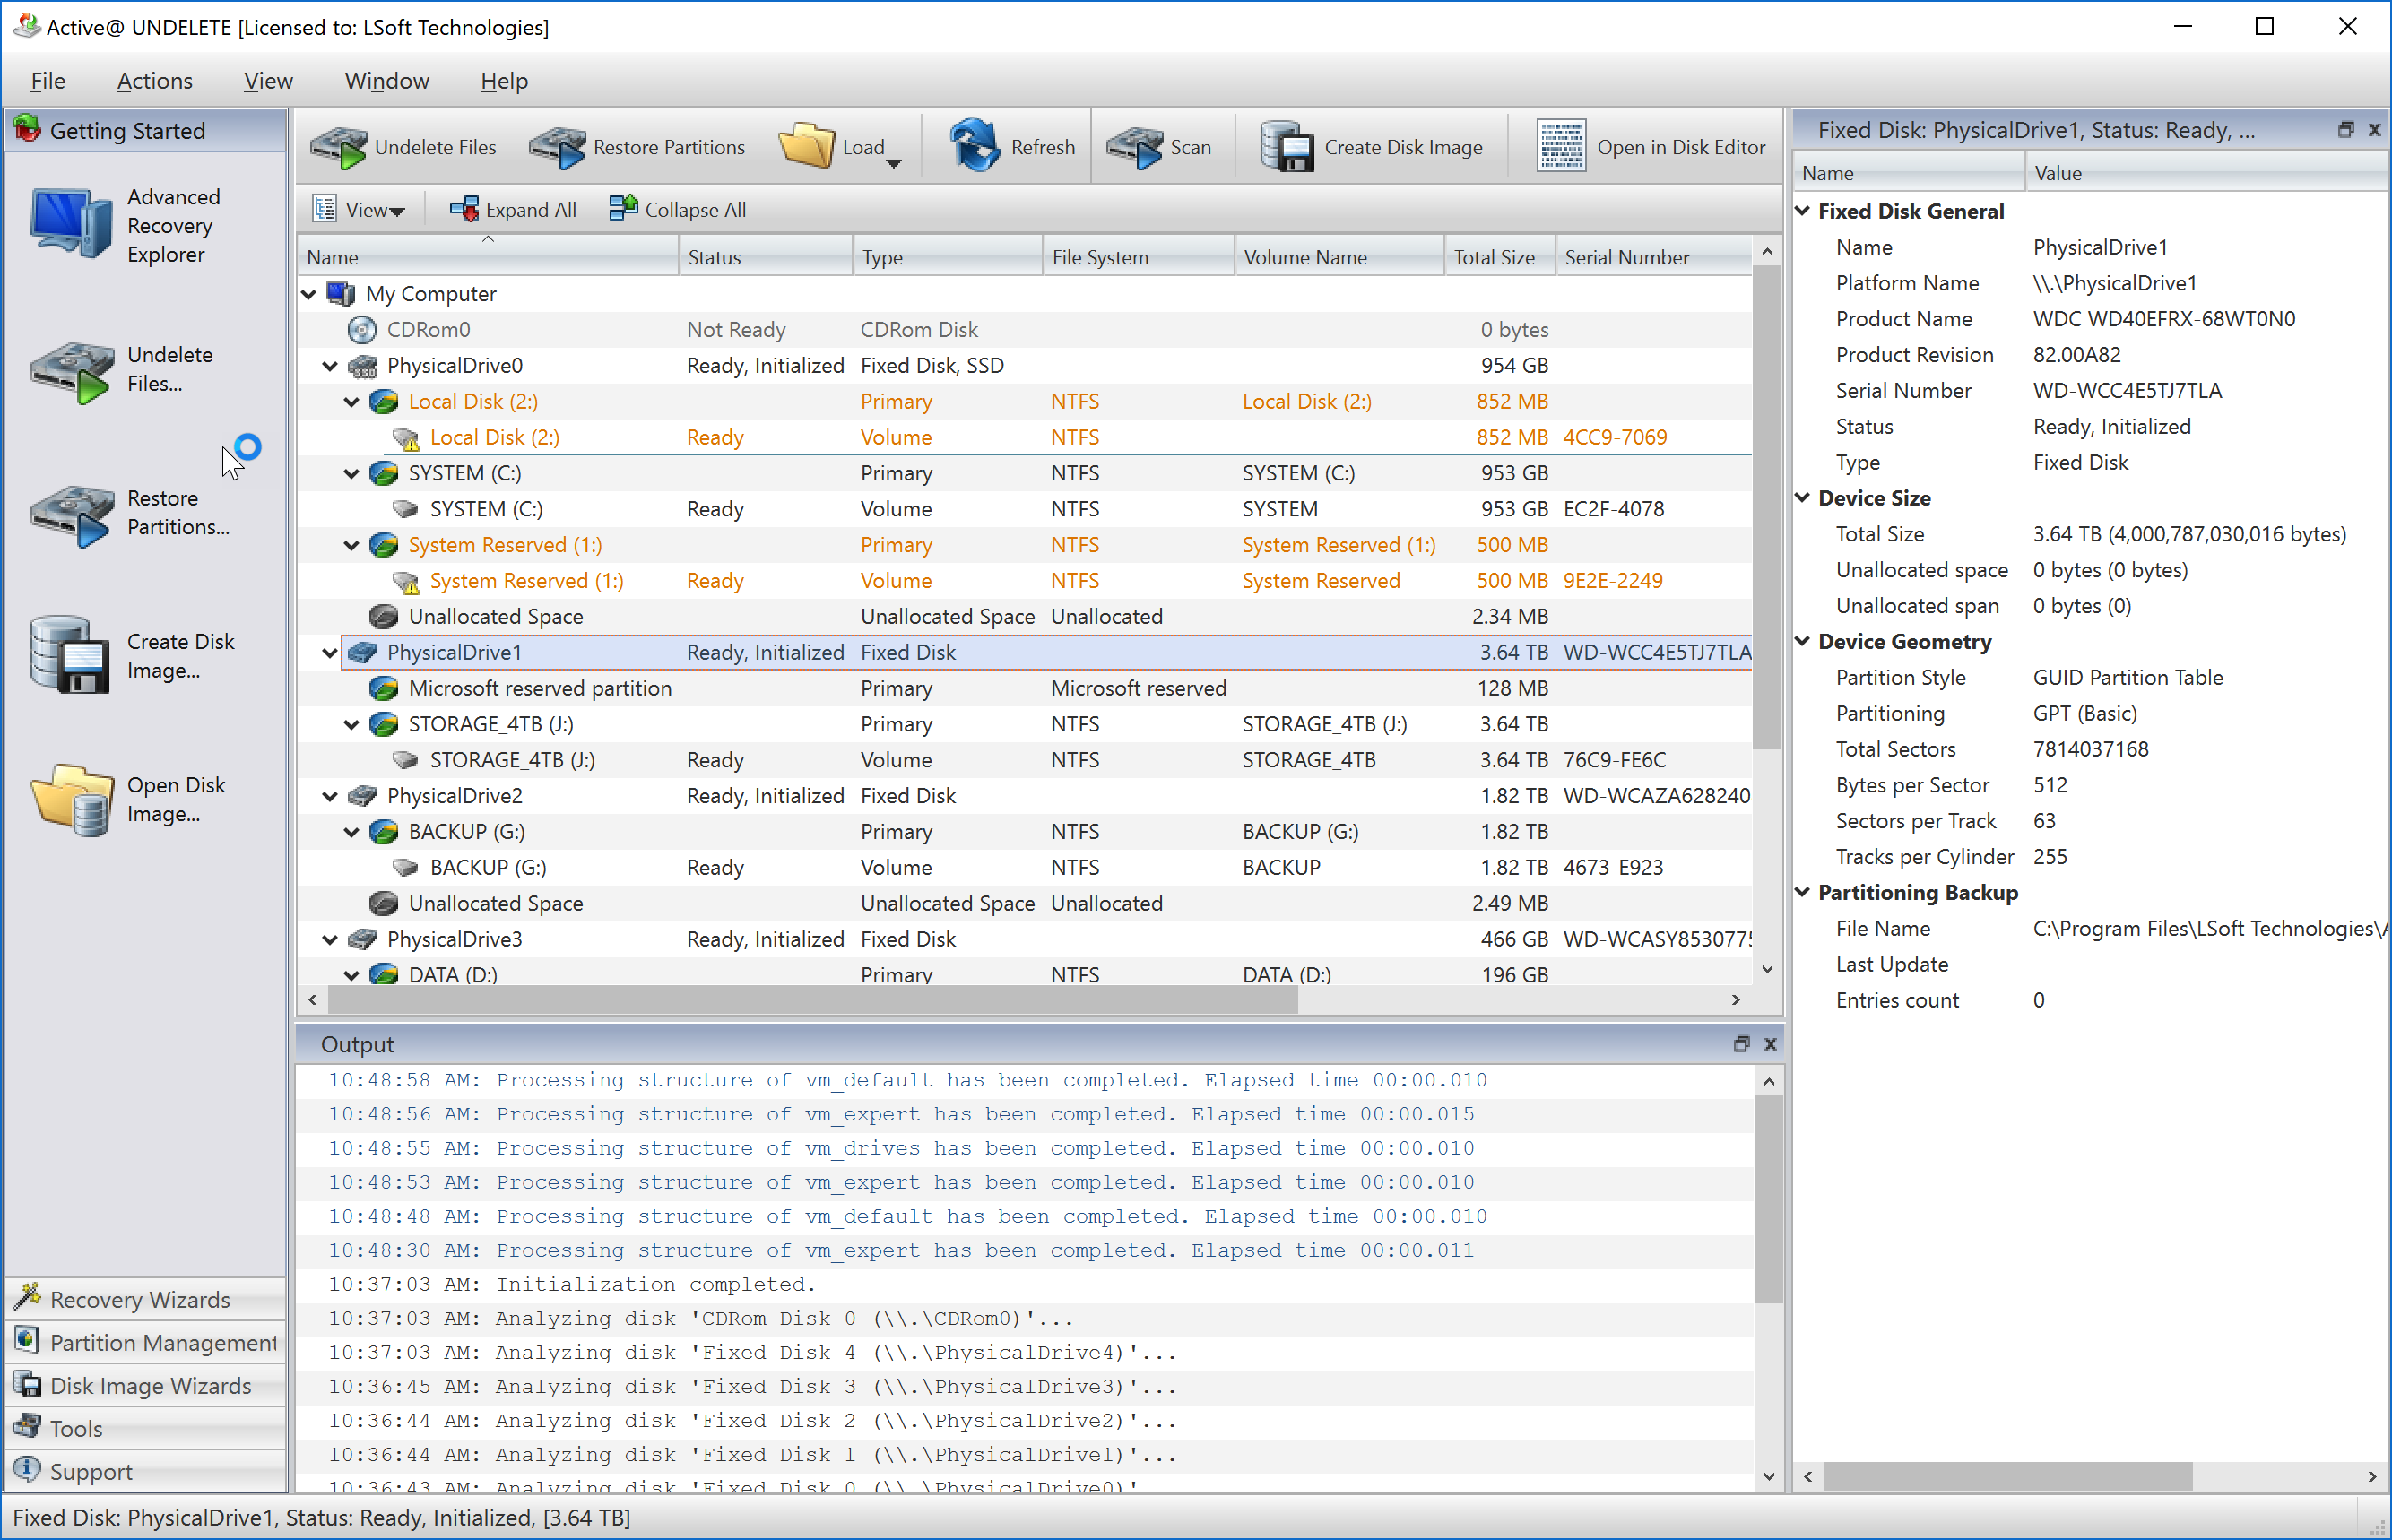
Task: Click the View dropdown button
Action: click(x=356, y=209)
